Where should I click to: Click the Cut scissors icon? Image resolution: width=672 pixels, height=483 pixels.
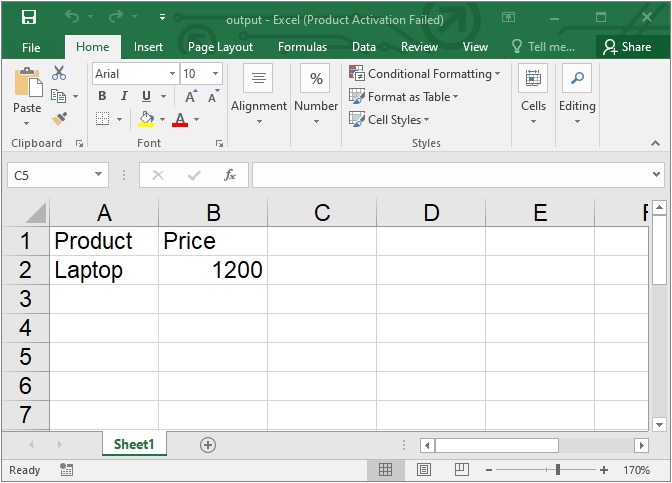(59, 73)
